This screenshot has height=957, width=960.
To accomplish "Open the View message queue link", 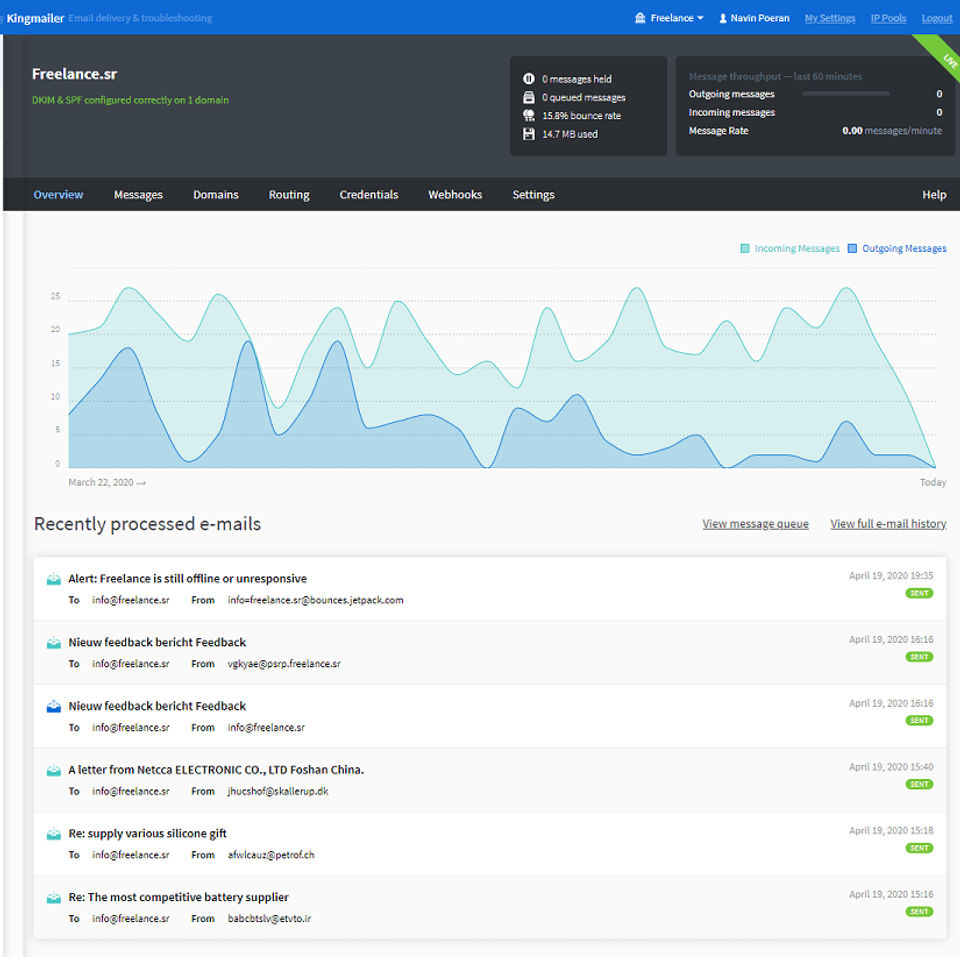I will pyautogui.click(x=755, y=524).
